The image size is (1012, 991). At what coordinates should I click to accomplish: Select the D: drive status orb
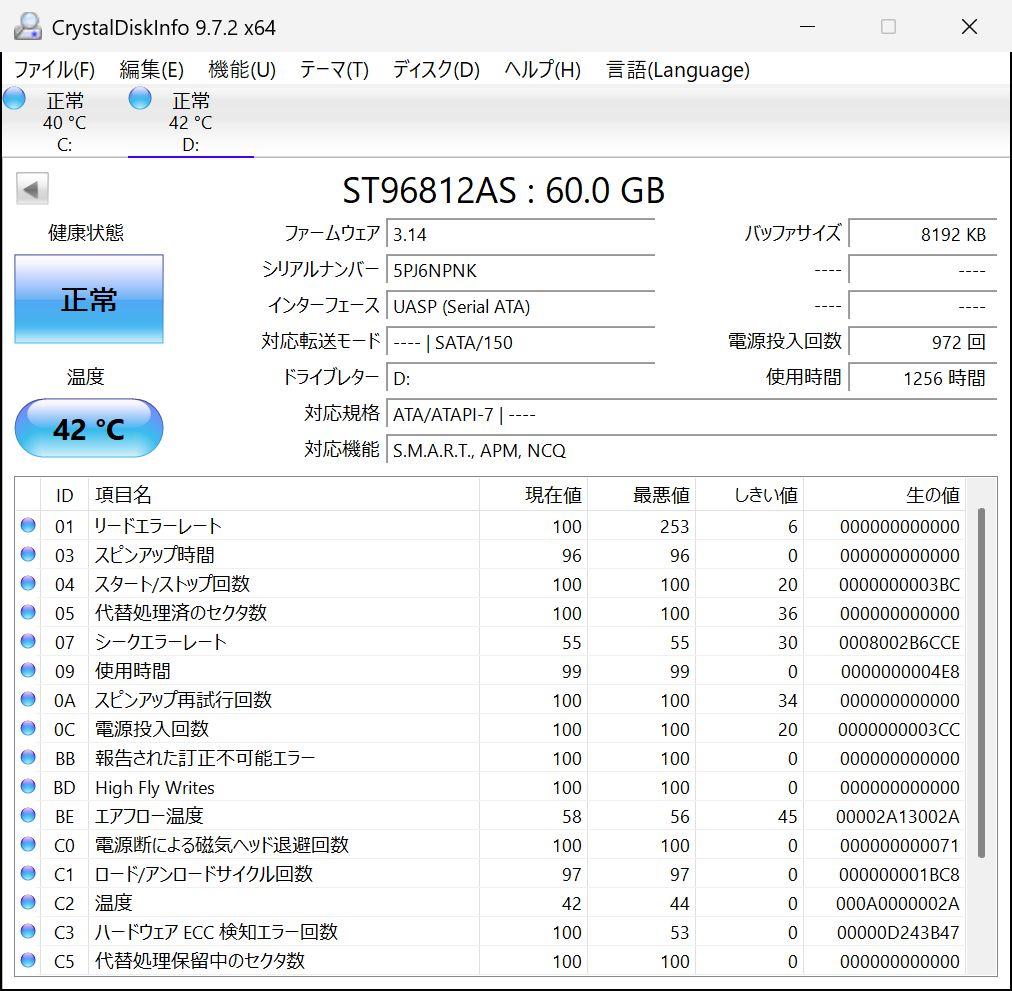[140, 99]
